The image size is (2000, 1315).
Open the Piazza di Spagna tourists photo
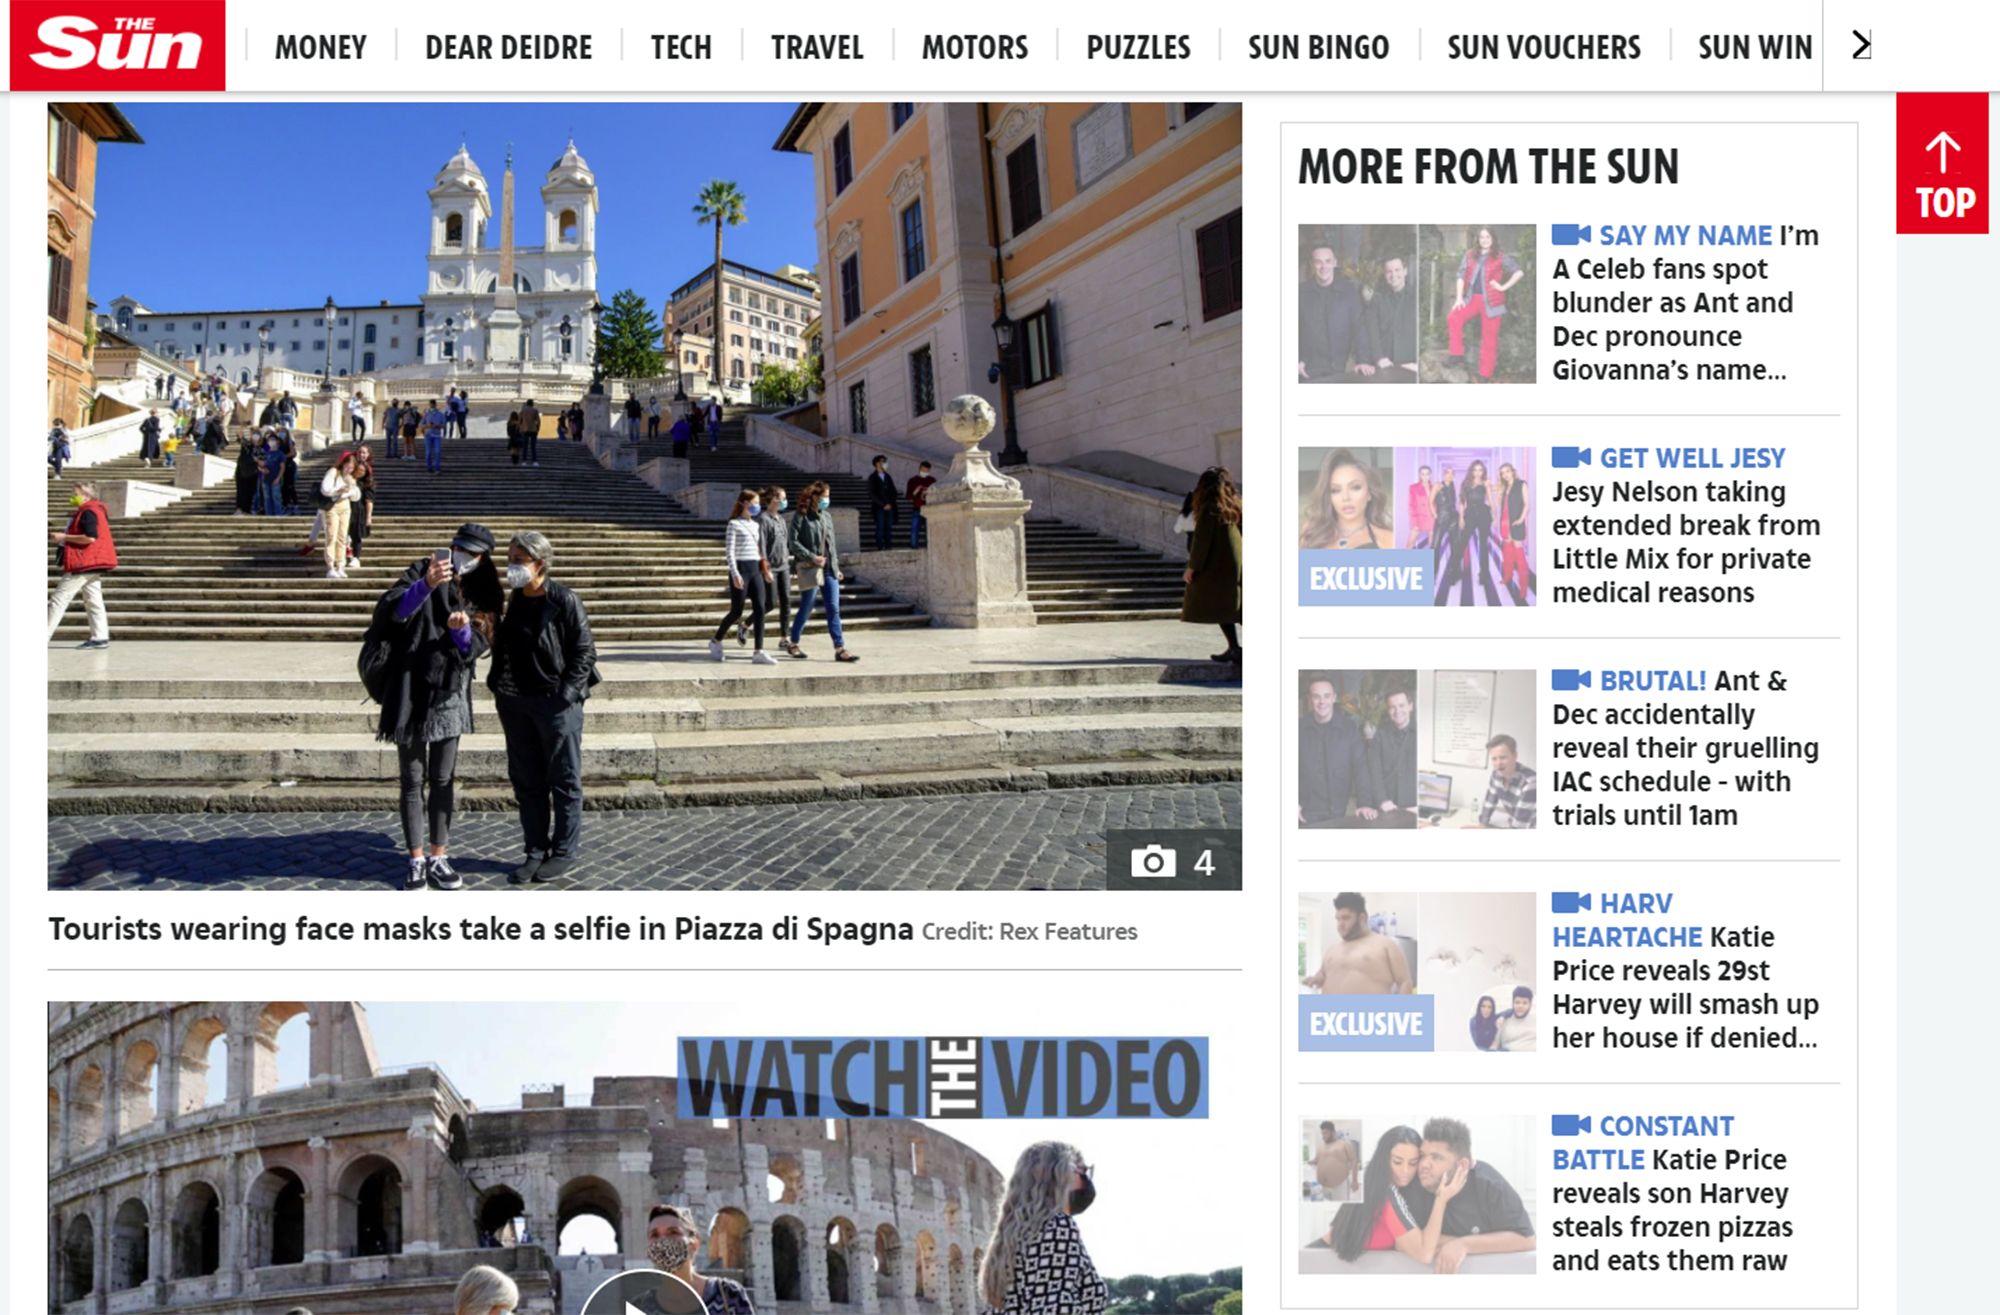pyautogui.click(x=645, y=496)
